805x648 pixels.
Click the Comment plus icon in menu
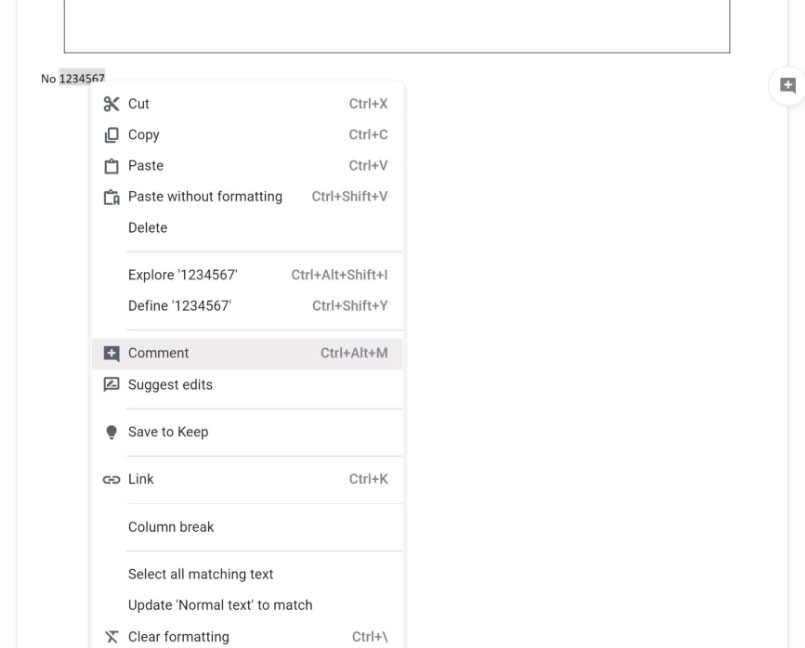coord(111,353)
